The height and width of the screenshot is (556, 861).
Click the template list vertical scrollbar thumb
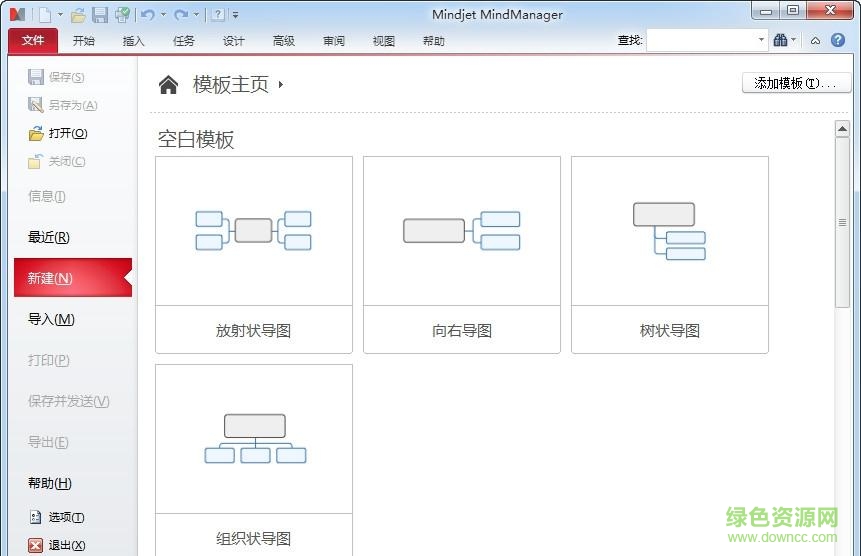tap(842, 222)
